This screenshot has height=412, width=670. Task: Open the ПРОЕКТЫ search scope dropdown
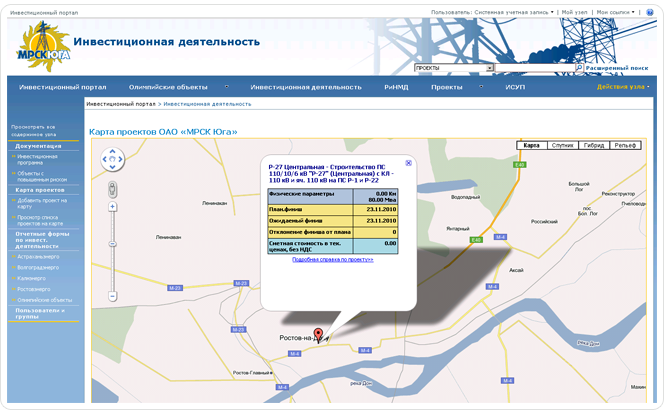(x=490, y=68)
